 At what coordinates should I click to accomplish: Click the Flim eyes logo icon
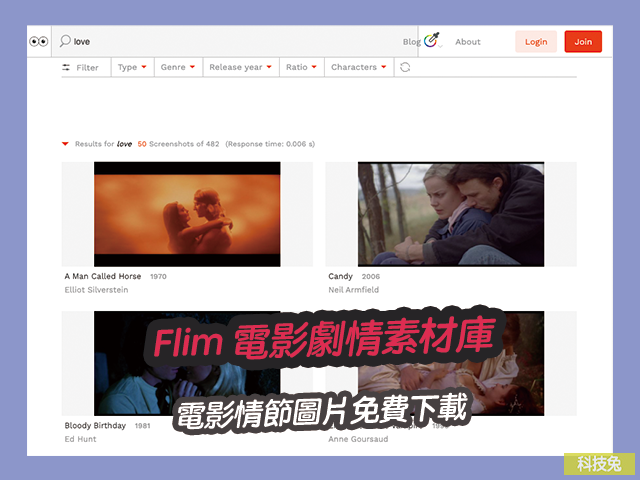point(39,42)
